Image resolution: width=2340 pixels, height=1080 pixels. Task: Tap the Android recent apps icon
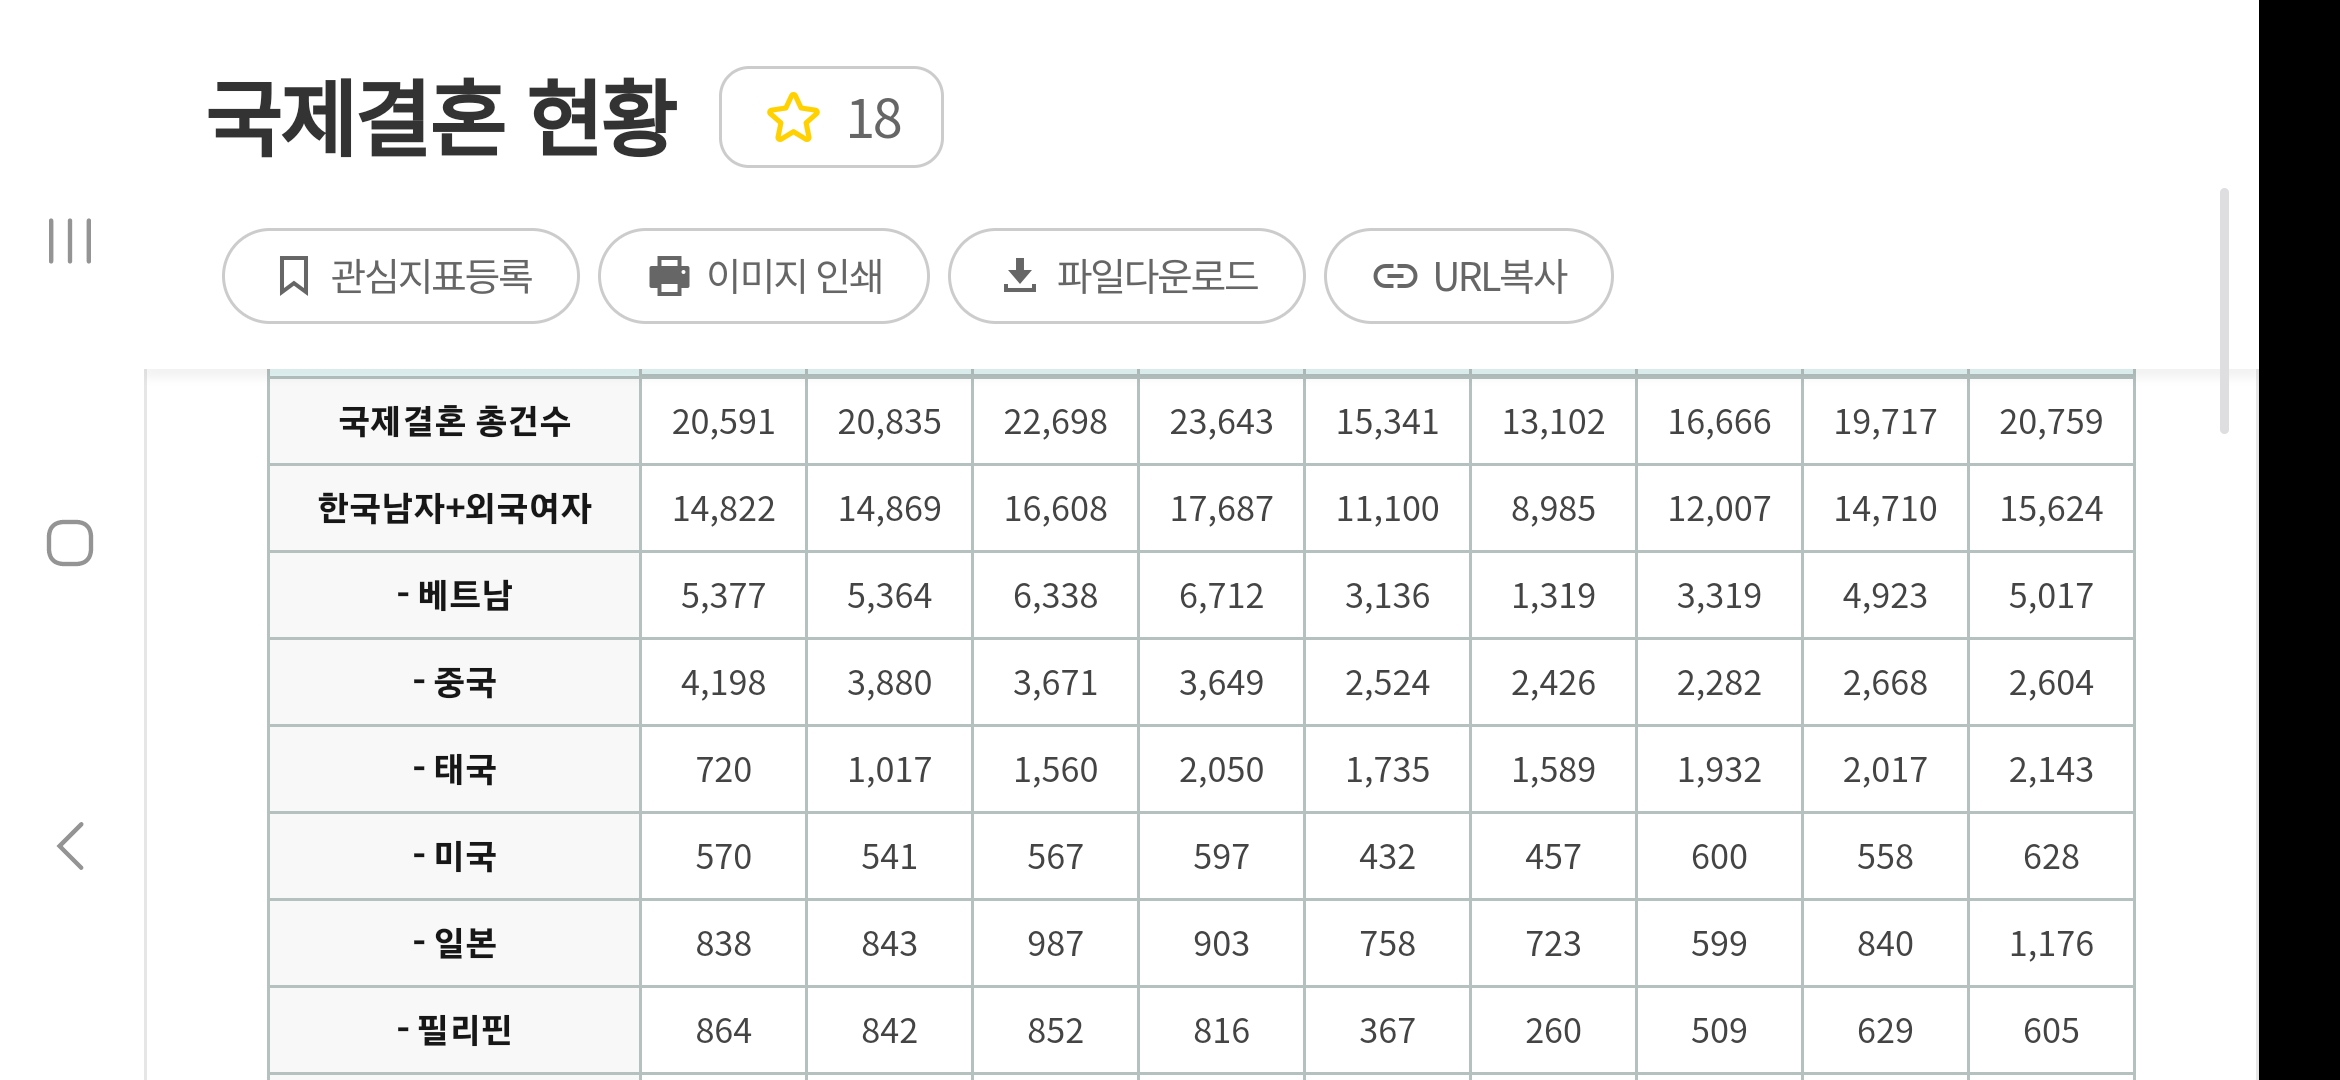70,241
